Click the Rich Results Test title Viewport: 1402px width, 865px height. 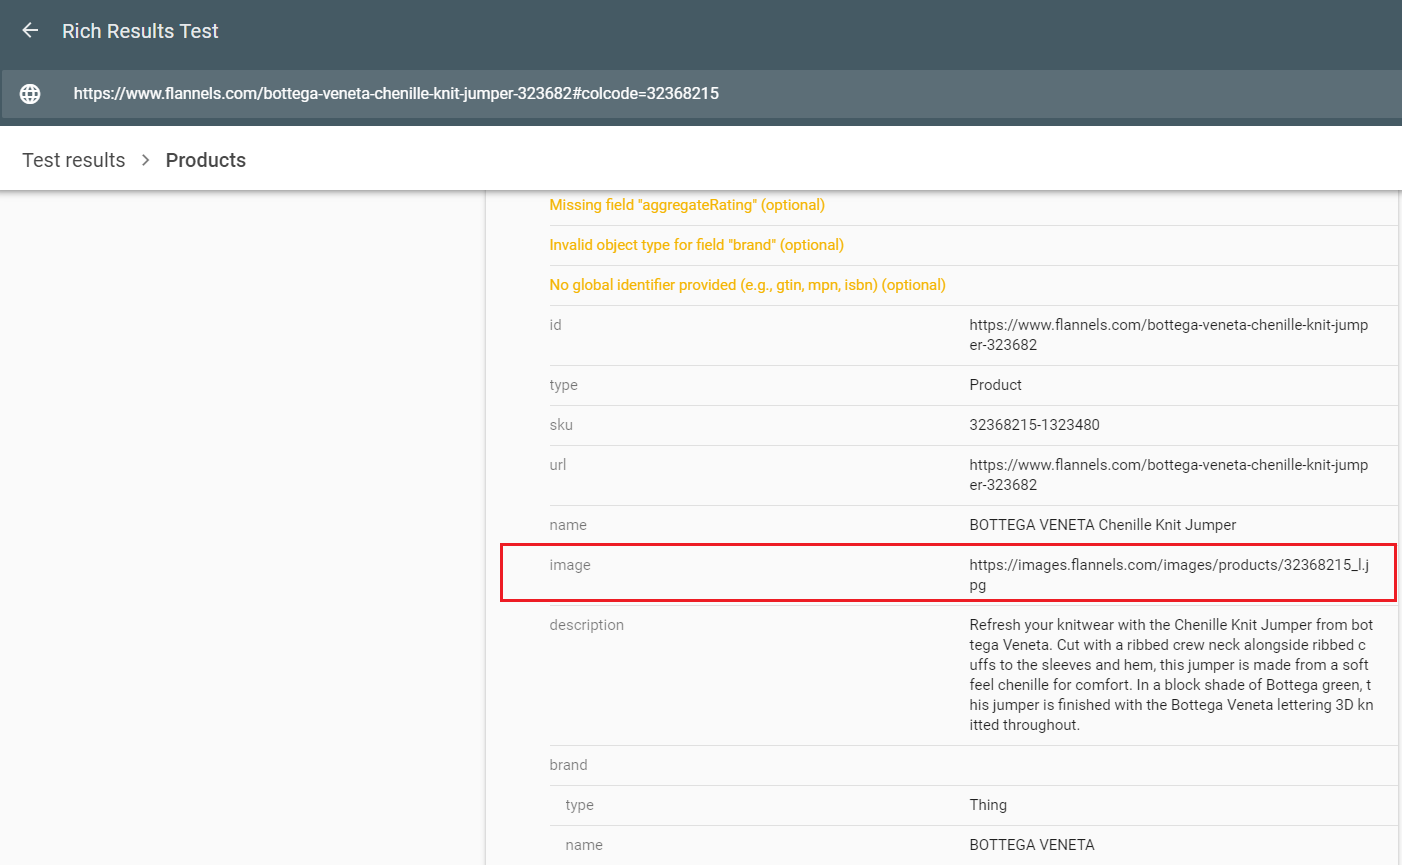click(140, 31)
